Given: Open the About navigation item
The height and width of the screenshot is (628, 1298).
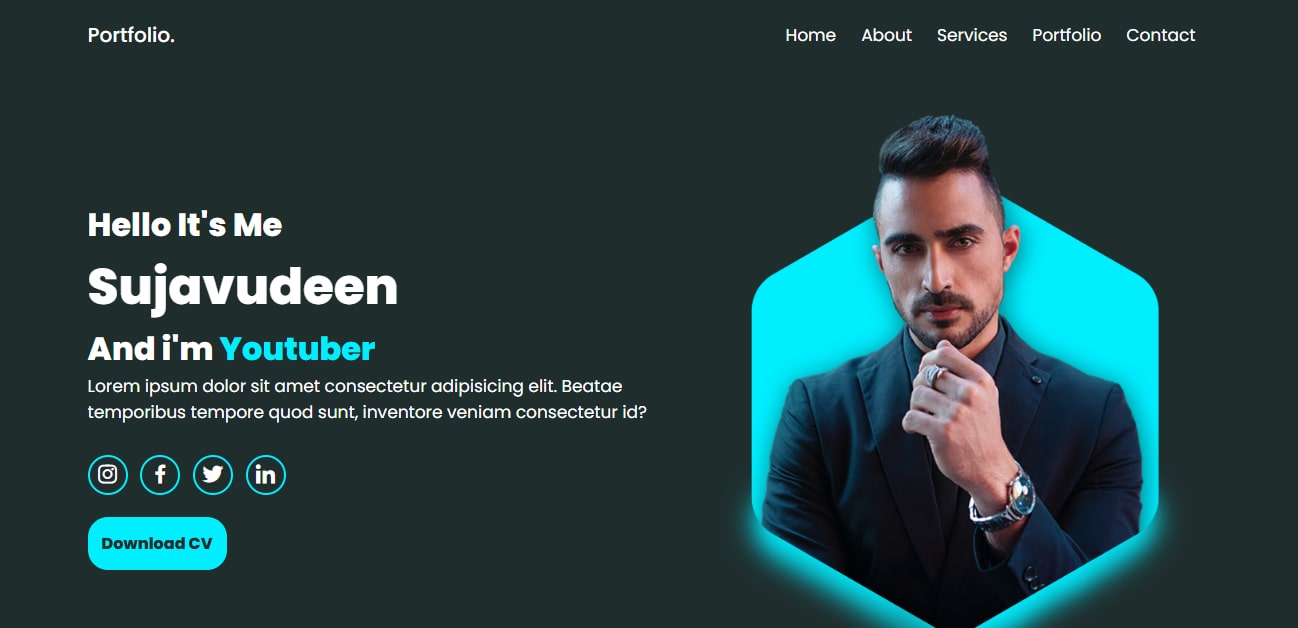Looking at the screenshot, I should [886, 35].
